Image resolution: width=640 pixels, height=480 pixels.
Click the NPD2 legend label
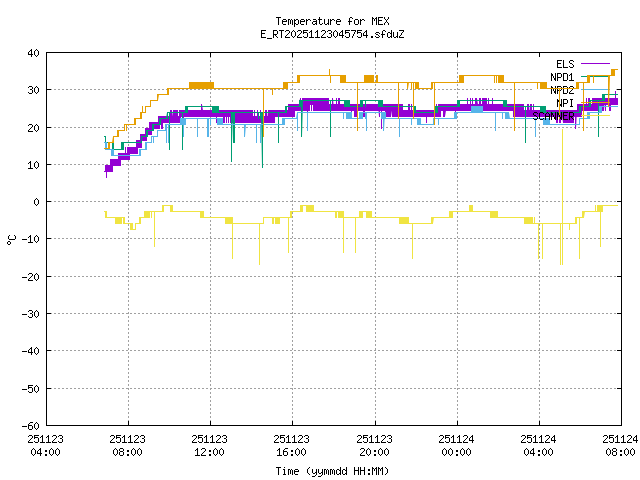click(562, 90)
